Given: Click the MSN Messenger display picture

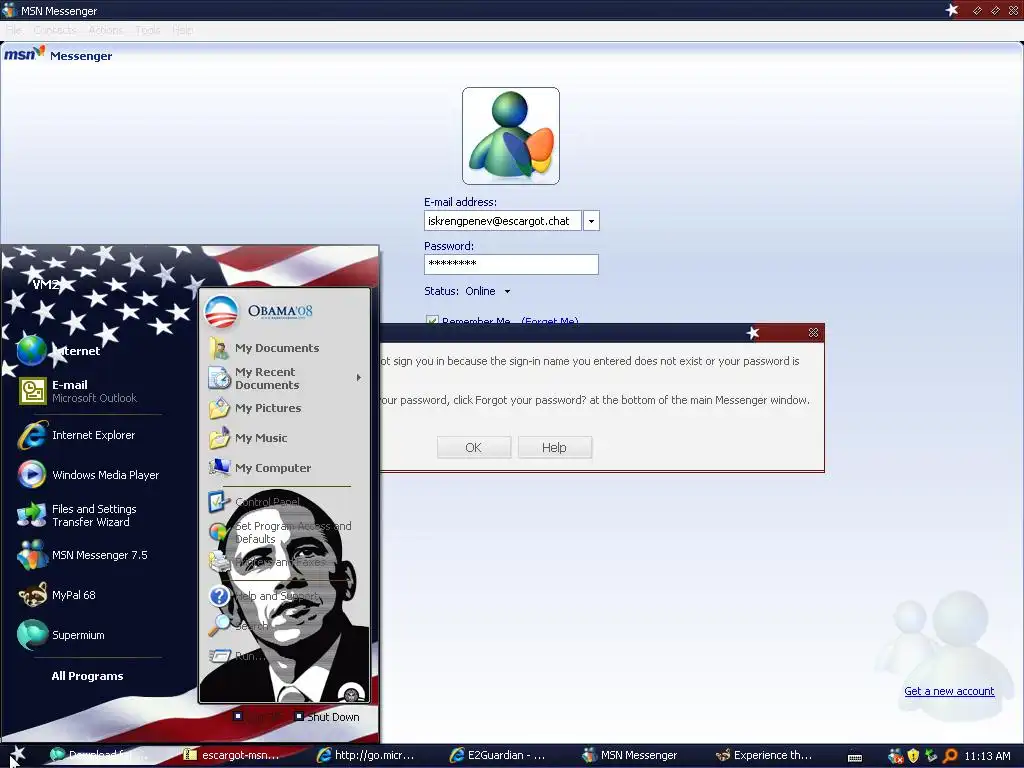Looking at the screenshot, I should tap(511, 136).
